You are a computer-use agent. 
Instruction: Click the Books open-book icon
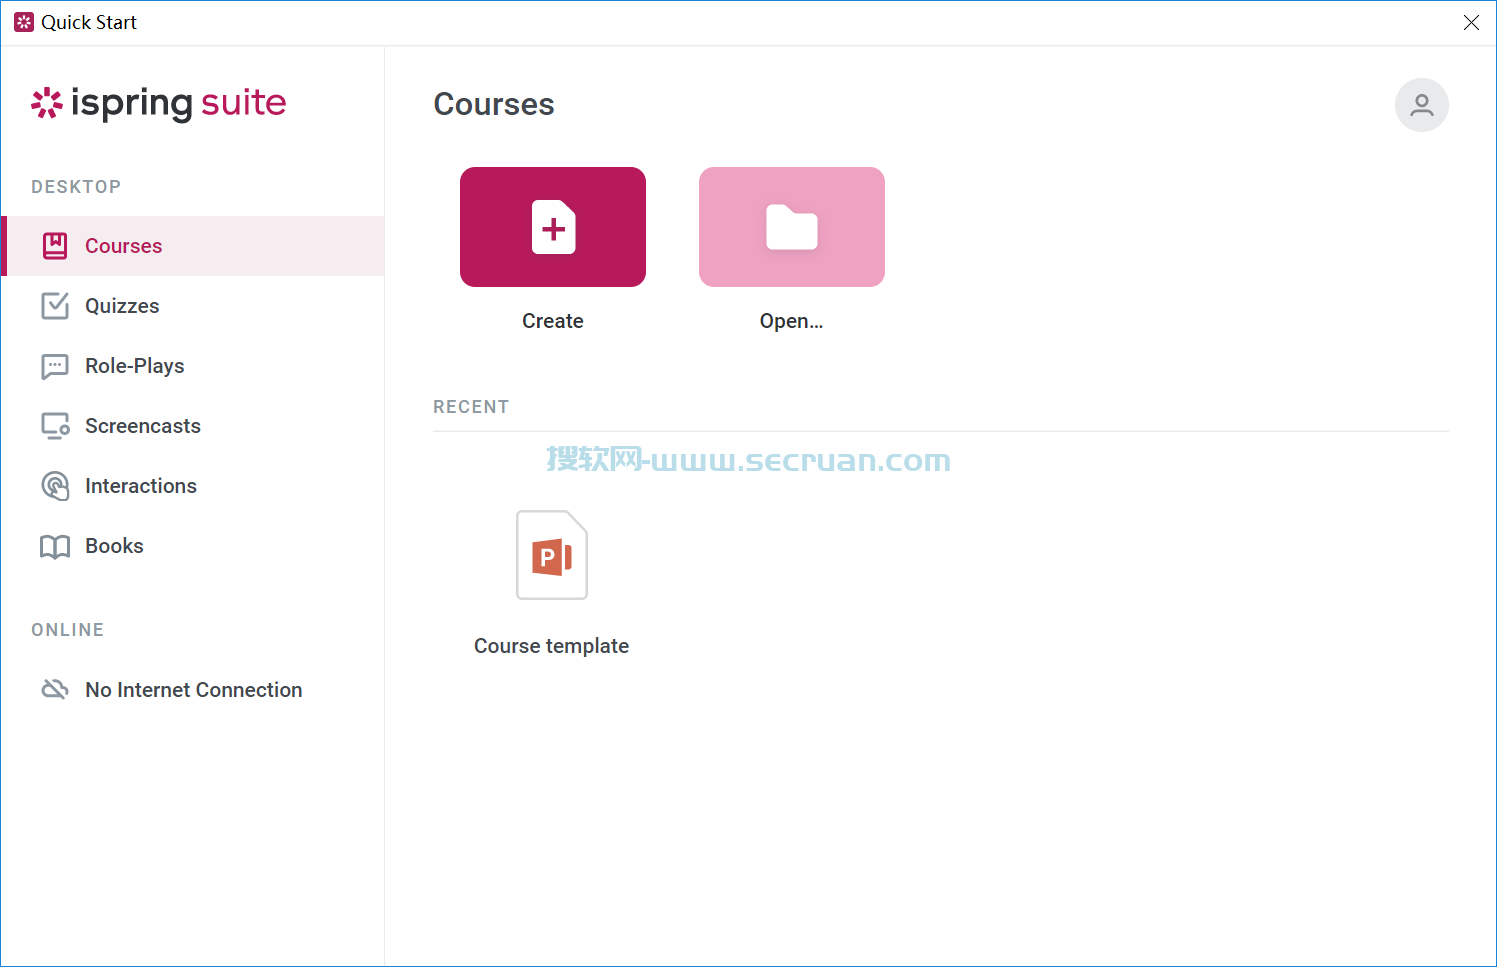(x=55, y=546)
